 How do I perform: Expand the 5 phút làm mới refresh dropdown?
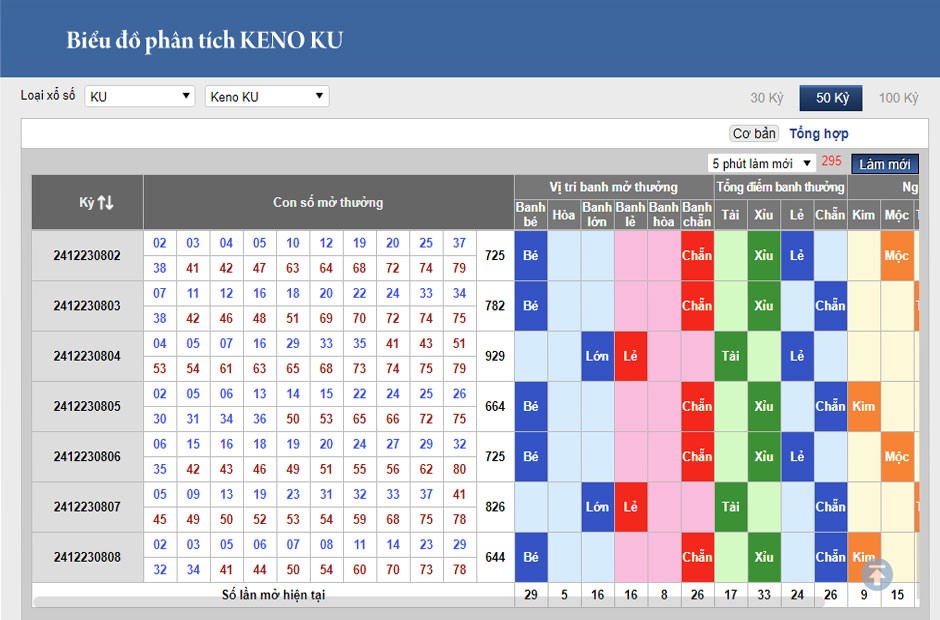tap(761, 163)
